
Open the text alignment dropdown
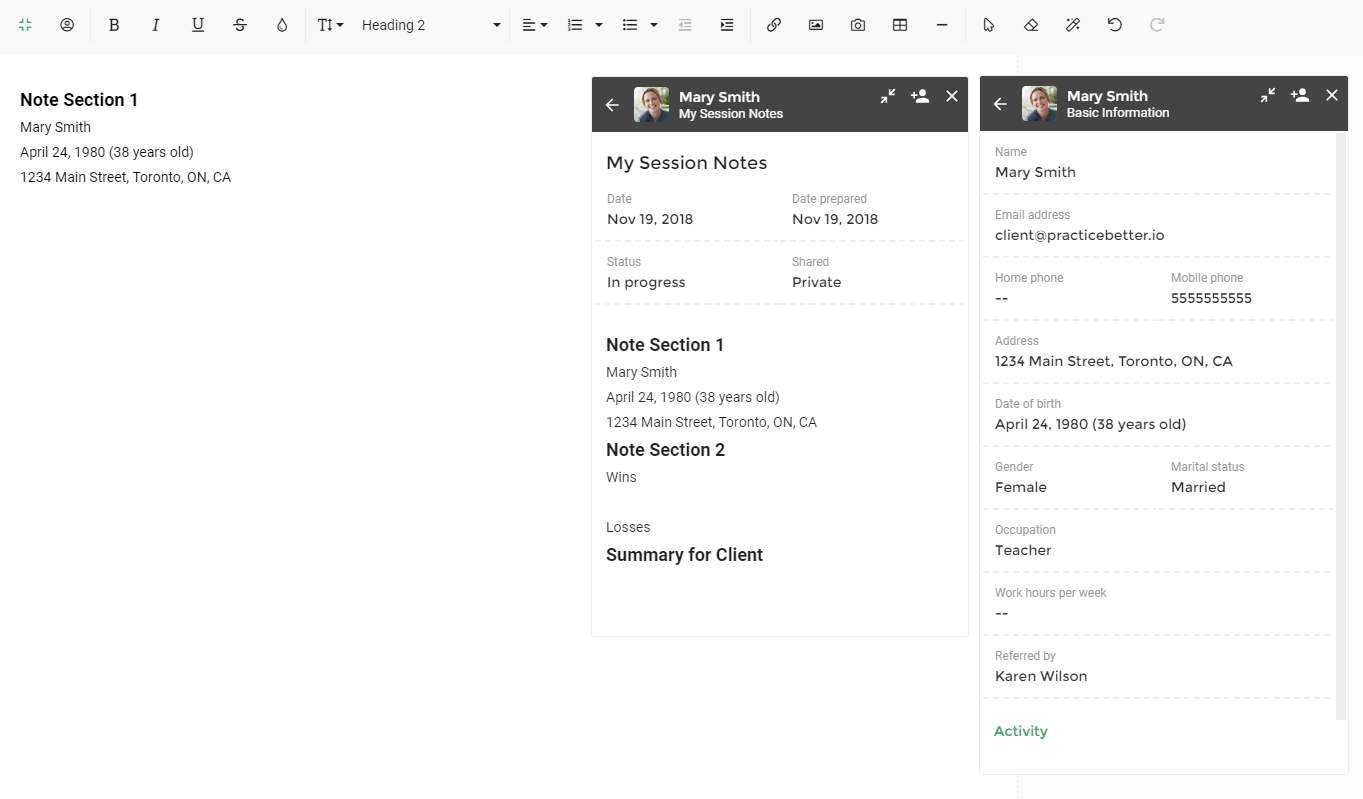pyautogui.click(x=535, y=25)
